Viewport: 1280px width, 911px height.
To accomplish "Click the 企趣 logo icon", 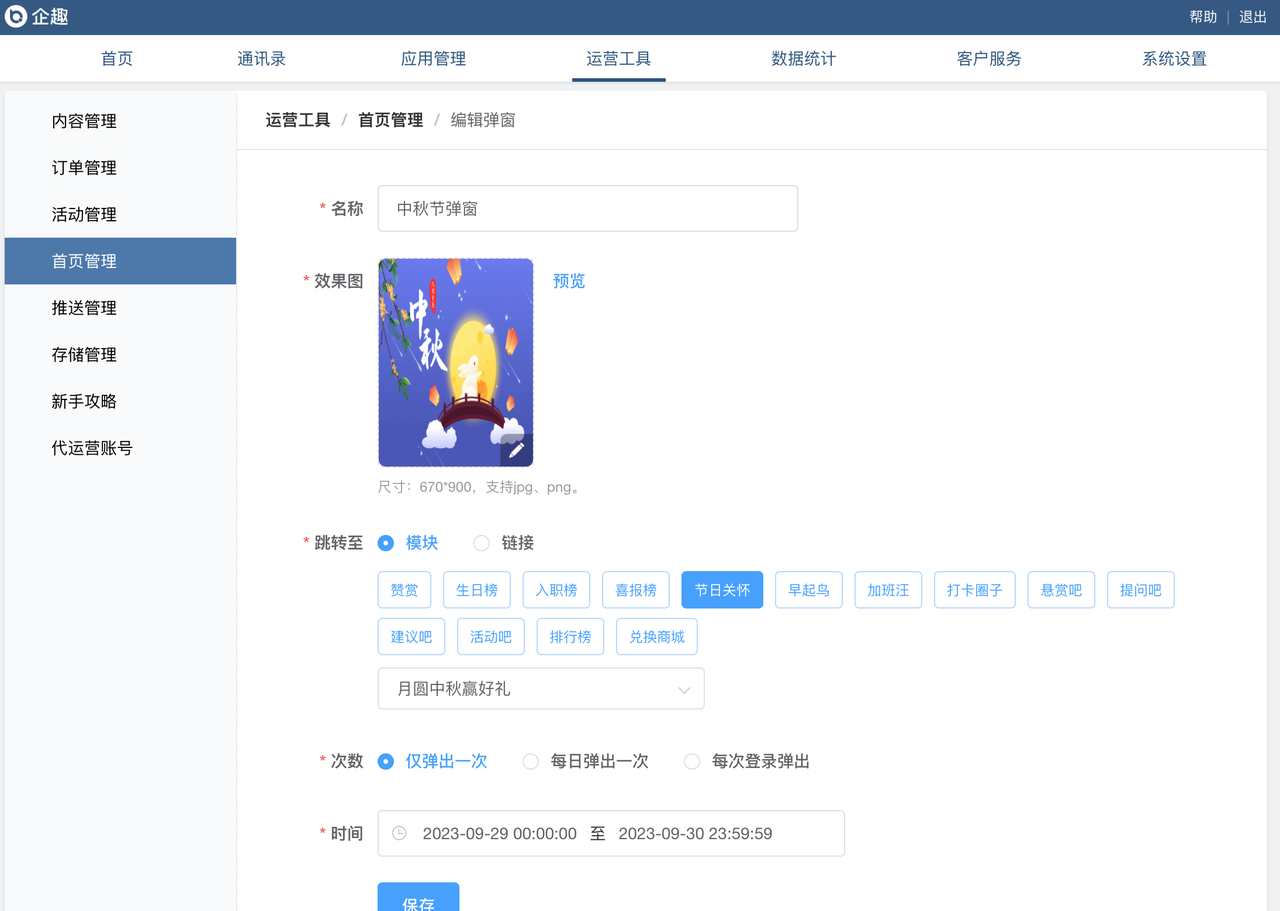I will tap(16, 17).
